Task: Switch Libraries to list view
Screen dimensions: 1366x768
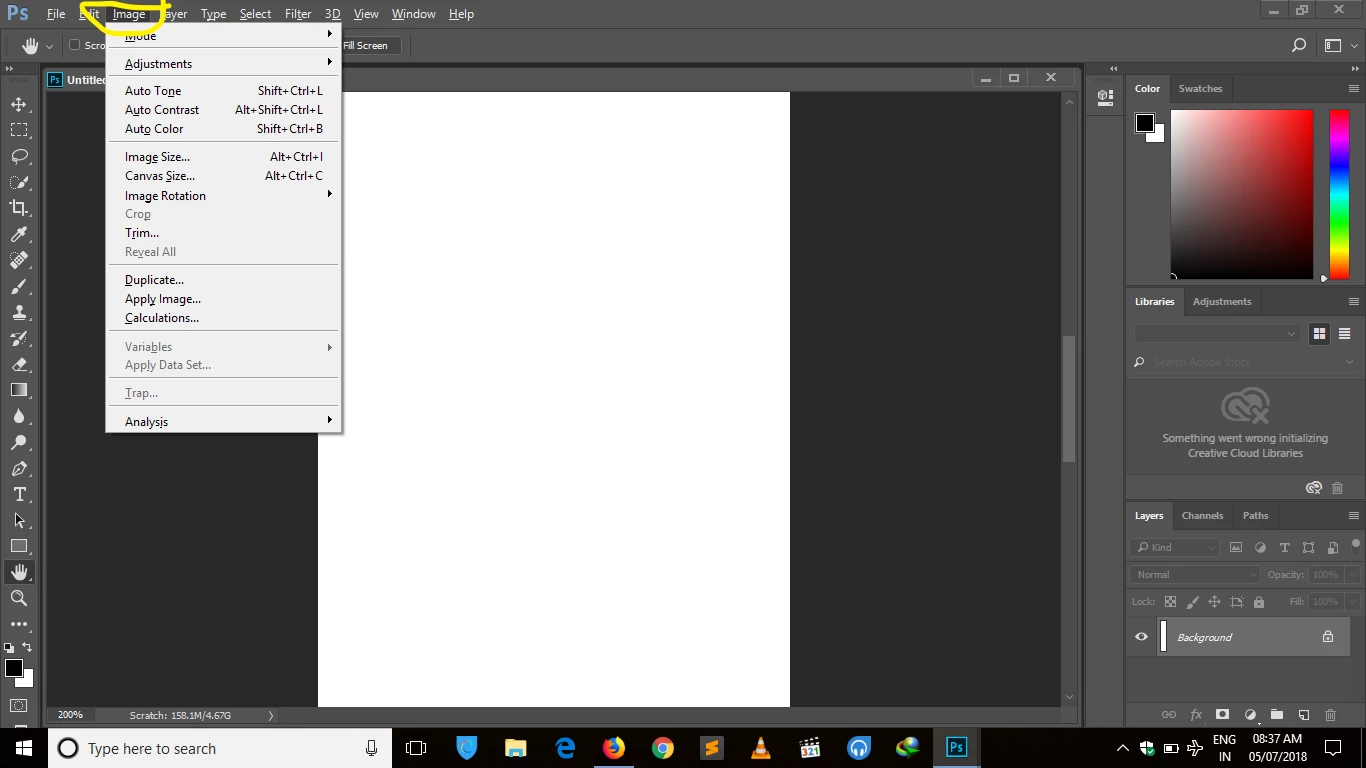Action: pyautogui.click(x=1345, y=333)
